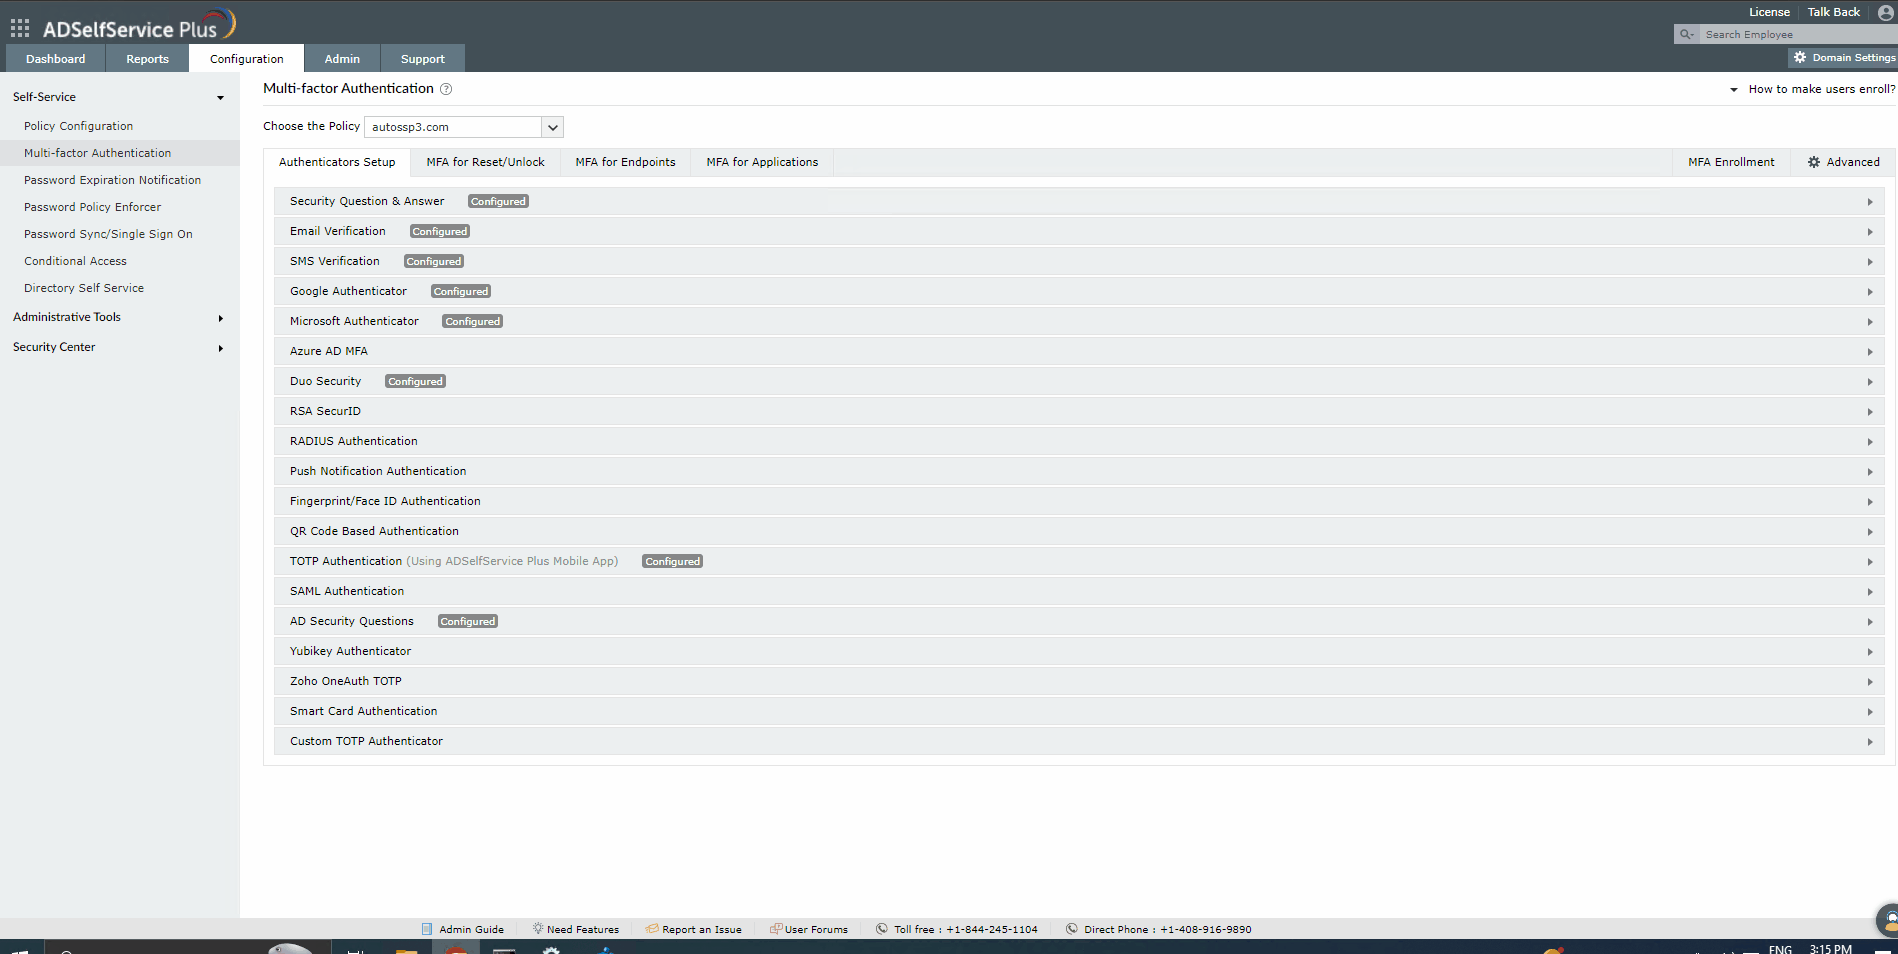Click the QR Code Based Authentication label
Image resolution: width=1898 pixels, height=954 pixels.
(x=374, y=531)
